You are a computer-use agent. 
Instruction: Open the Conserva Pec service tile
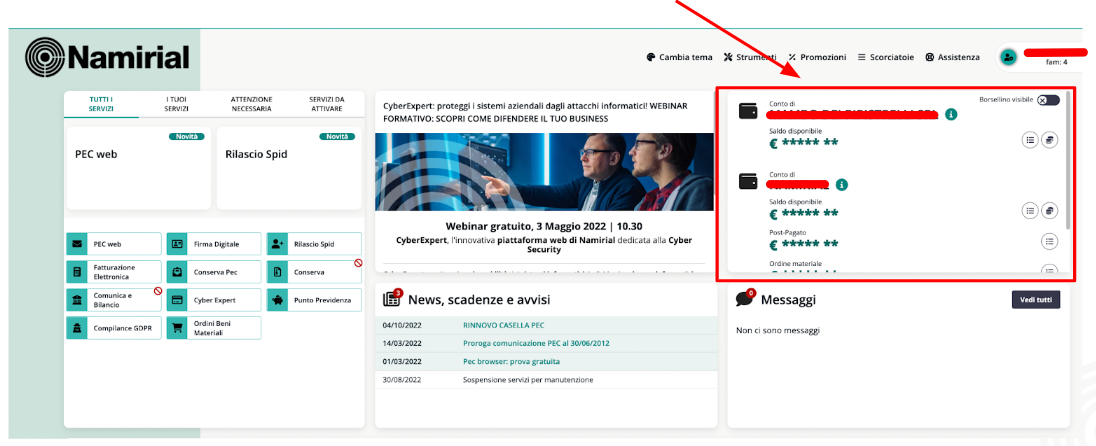(x=214, y=272)
